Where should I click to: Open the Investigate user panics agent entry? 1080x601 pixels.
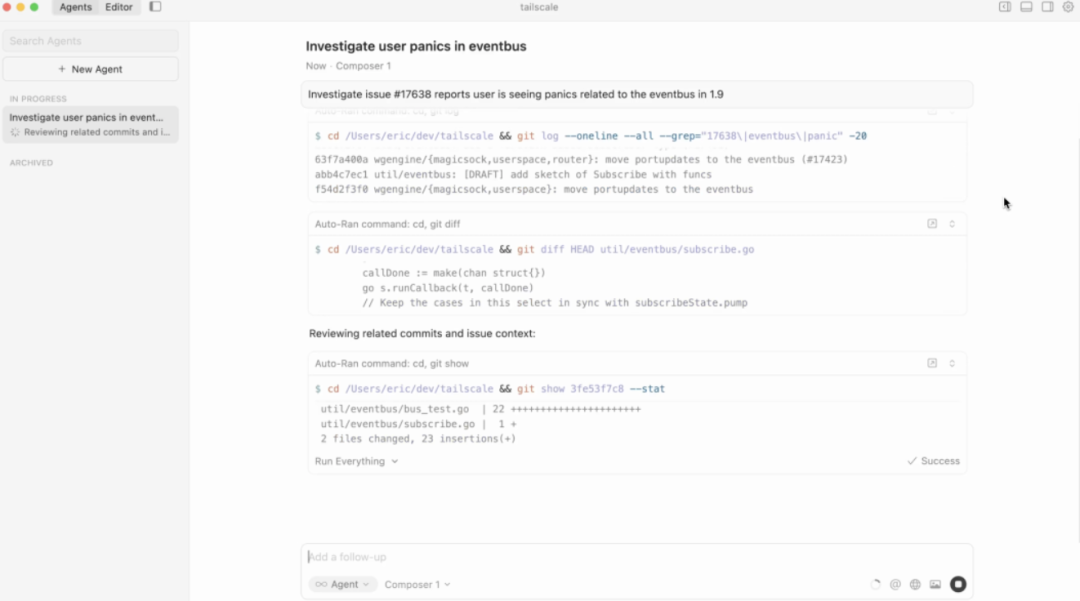pos(90,125)
